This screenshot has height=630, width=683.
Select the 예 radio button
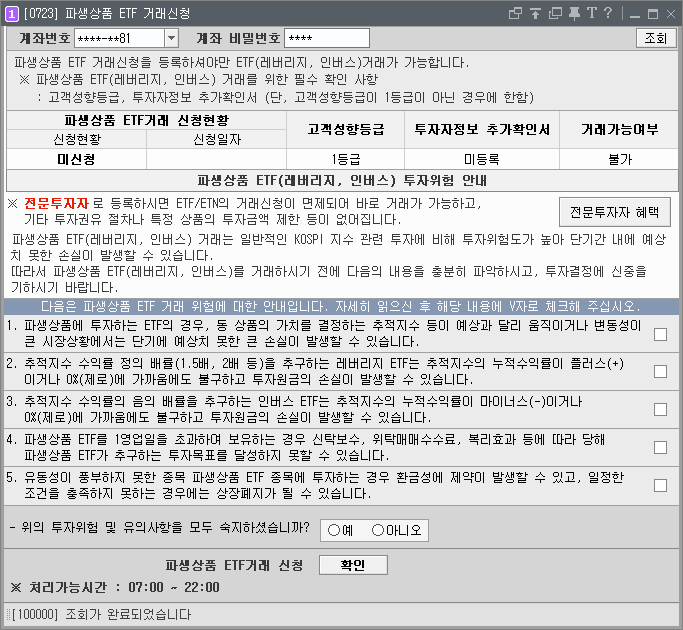click(x=334, y=530)
